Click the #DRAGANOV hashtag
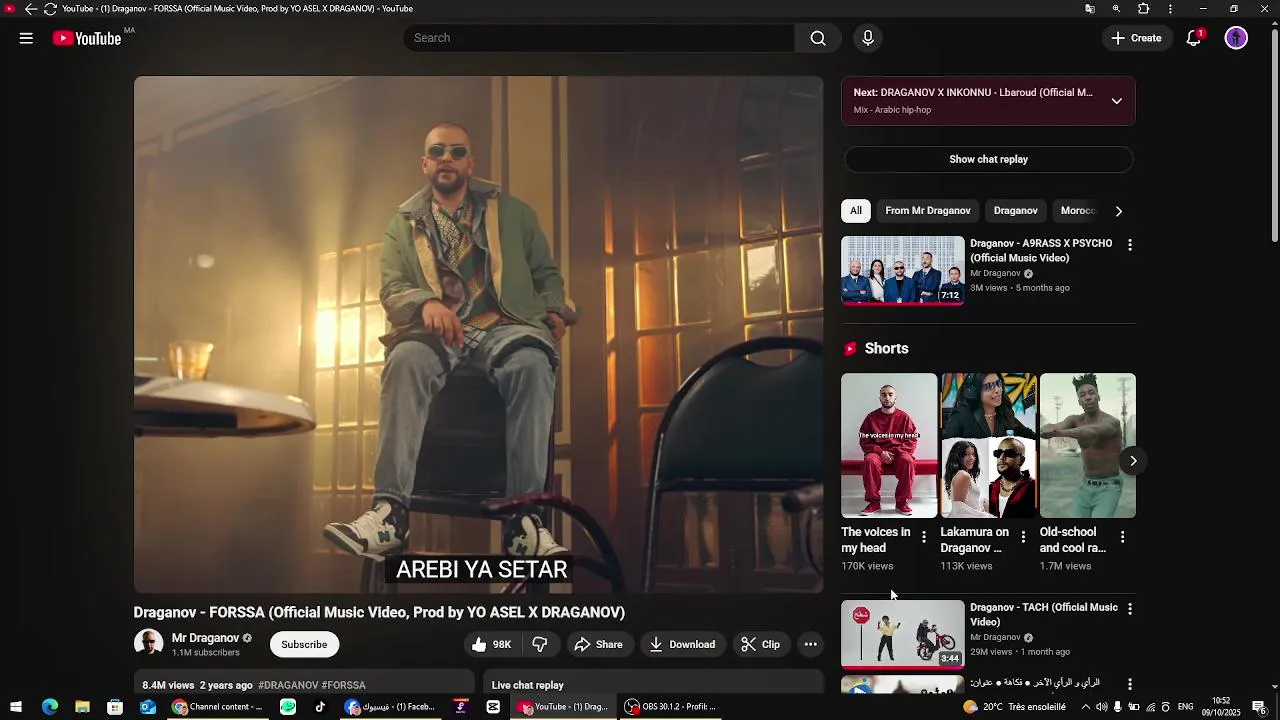The image size is (1280, 720). pos(288,685)
